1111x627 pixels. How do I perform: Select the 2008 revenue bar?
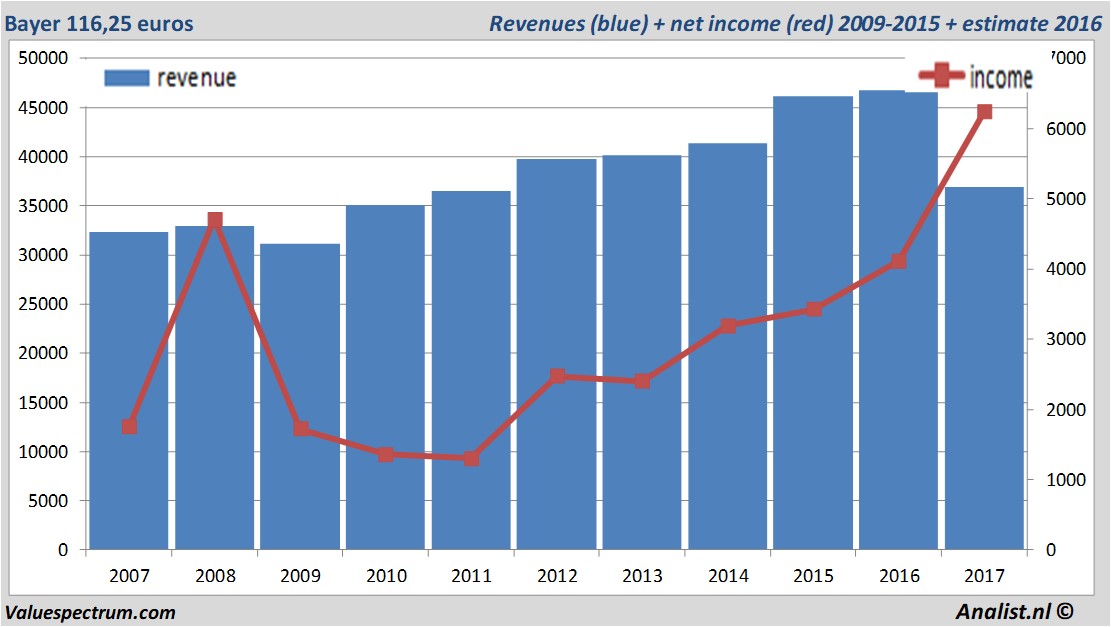click(215, 388)
